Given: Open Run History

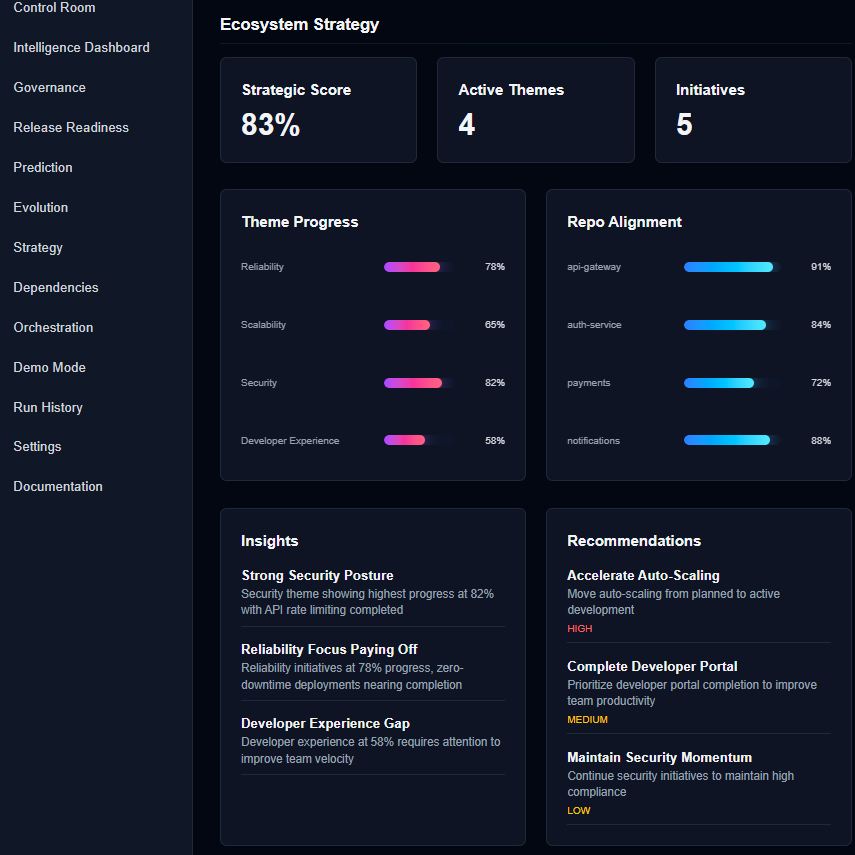Looking at the screenshot, I should (47, 407).
